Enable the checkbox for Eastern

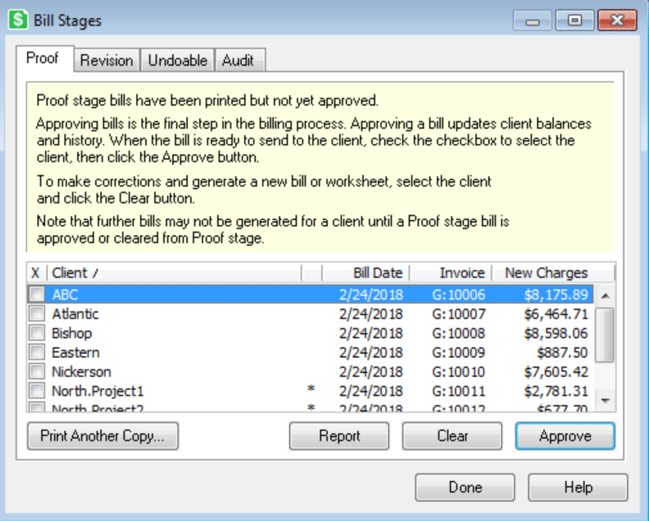[x=37, y=352]
